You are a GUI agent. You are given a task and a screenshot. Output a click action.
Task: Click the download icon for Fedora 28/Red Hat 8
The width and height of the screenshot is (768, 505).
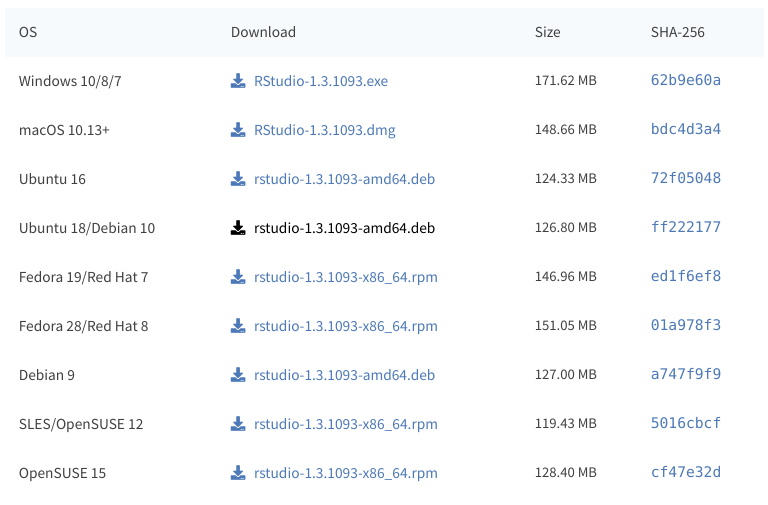pos(238,326)
